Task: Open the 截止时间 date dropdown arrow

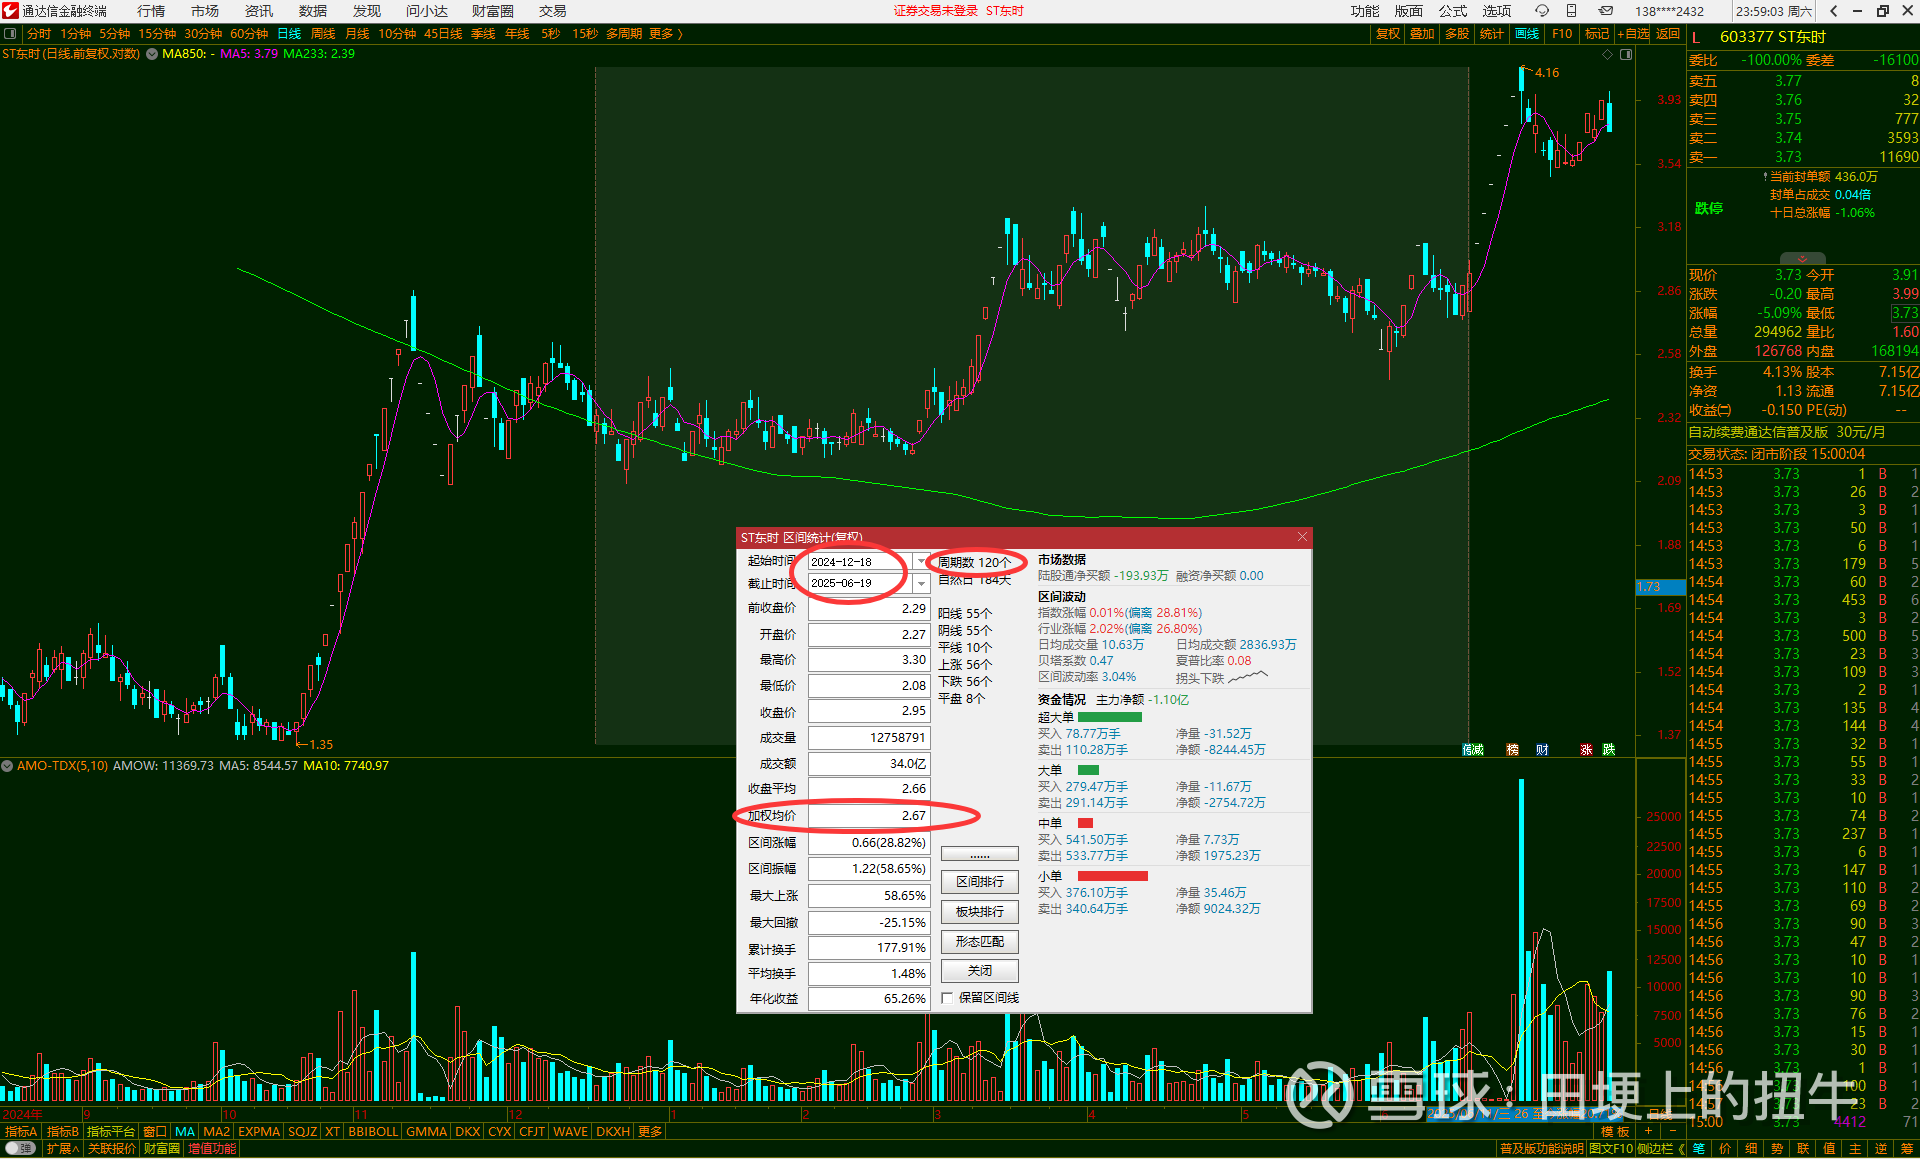Action: tap(921, 583)
